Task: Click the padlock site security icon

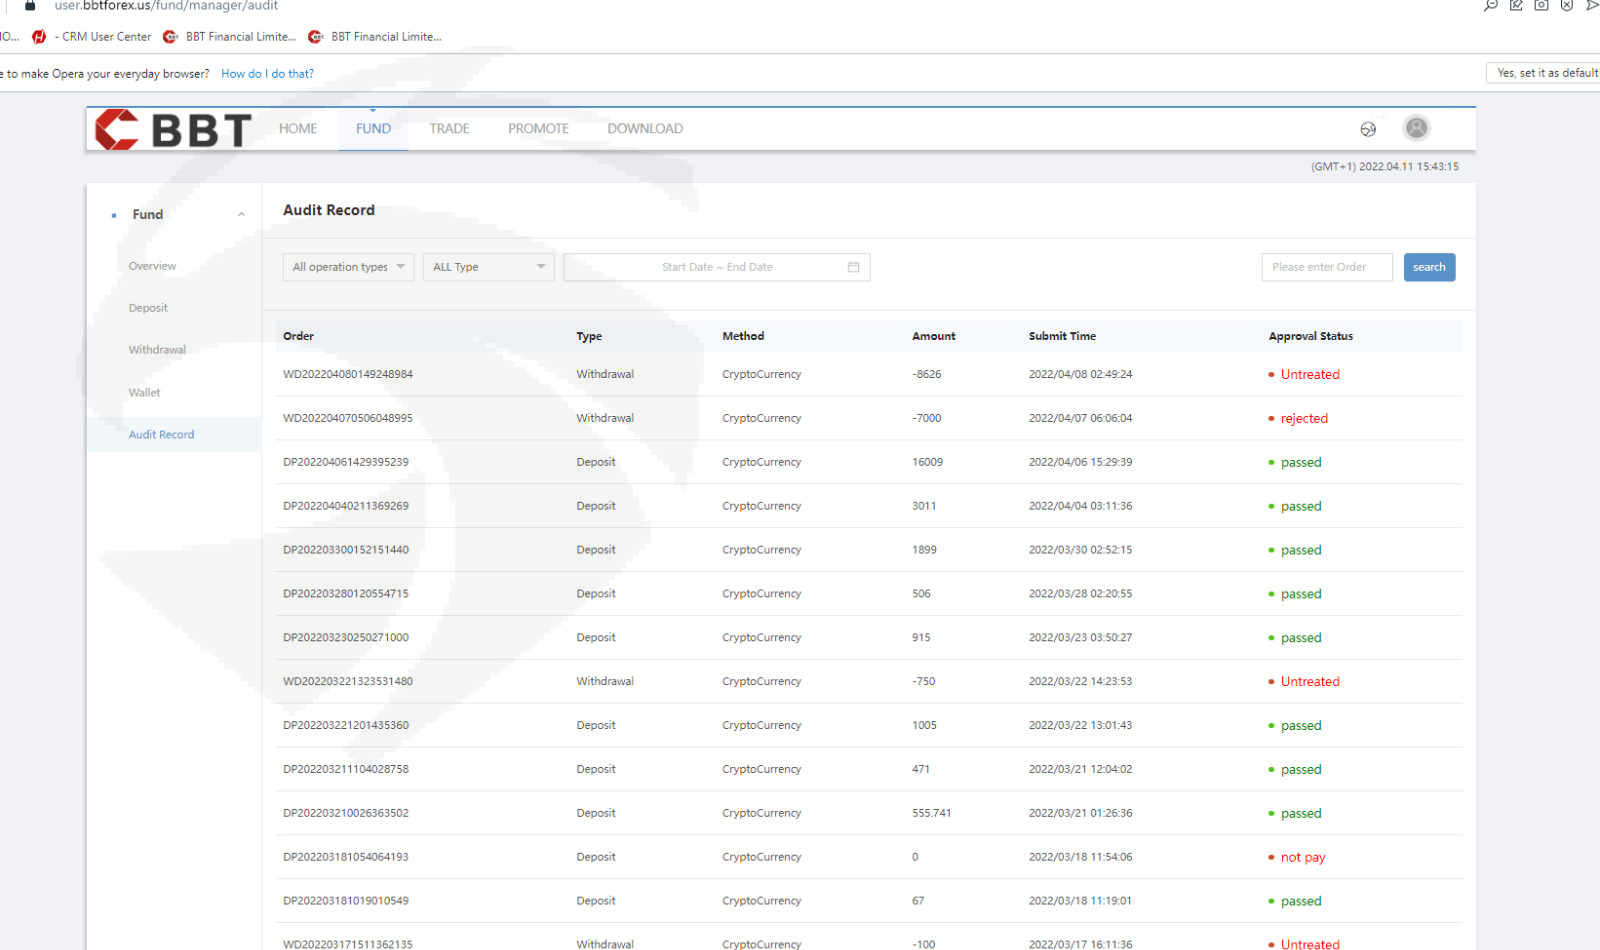Action: click(x=30, y=6)
